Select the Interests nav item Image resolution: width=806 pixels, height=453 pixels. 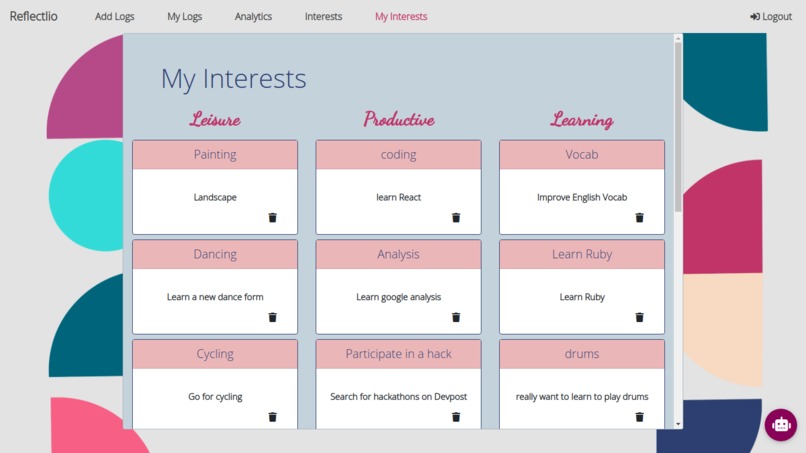coord(323,16)
